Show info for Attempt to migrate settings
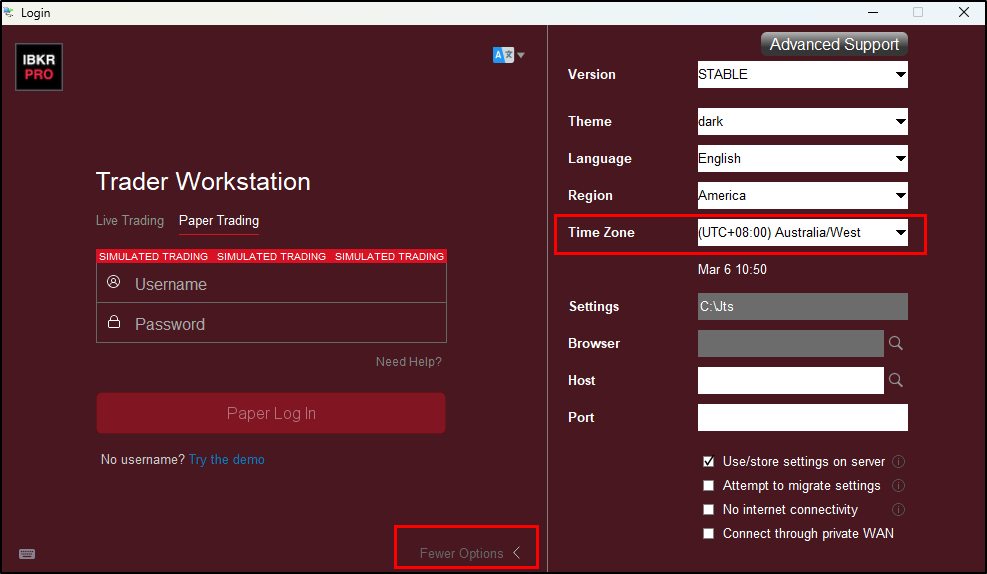Viewport: 987px width, 574px height. point(899,485)
